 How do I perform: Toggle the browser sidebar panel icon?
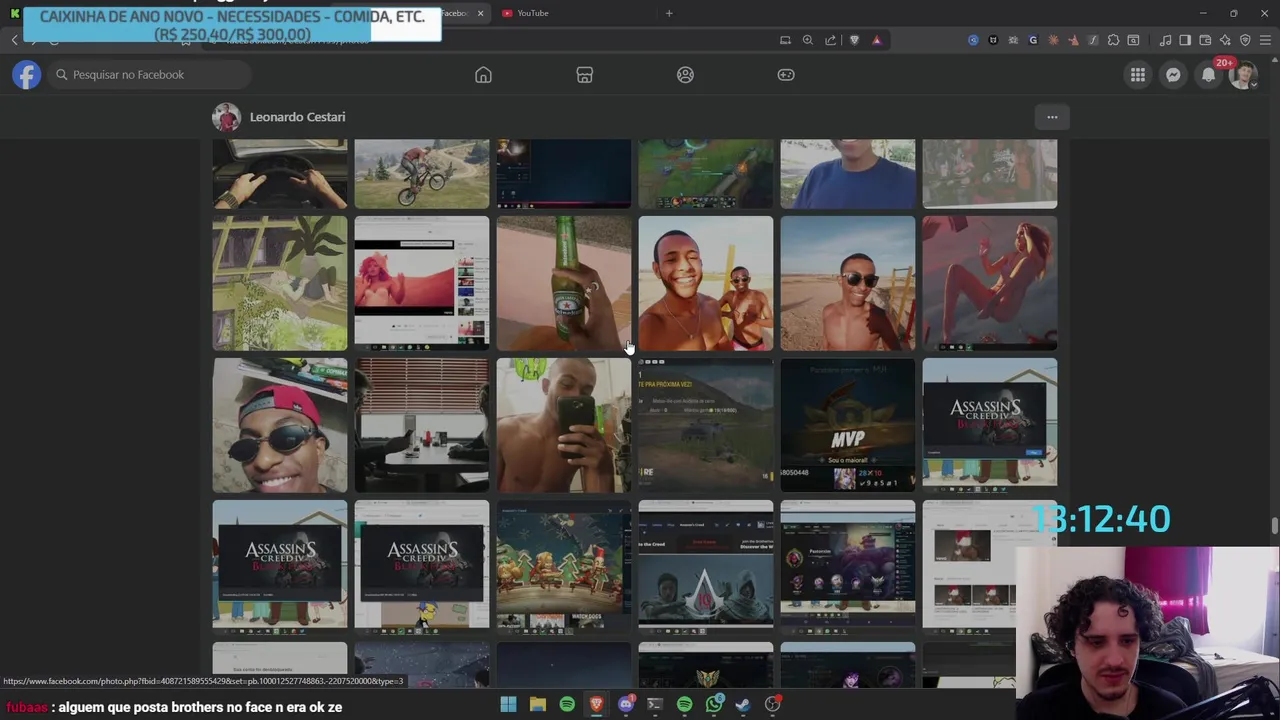pyautogui.click(x=1185, y=40)
